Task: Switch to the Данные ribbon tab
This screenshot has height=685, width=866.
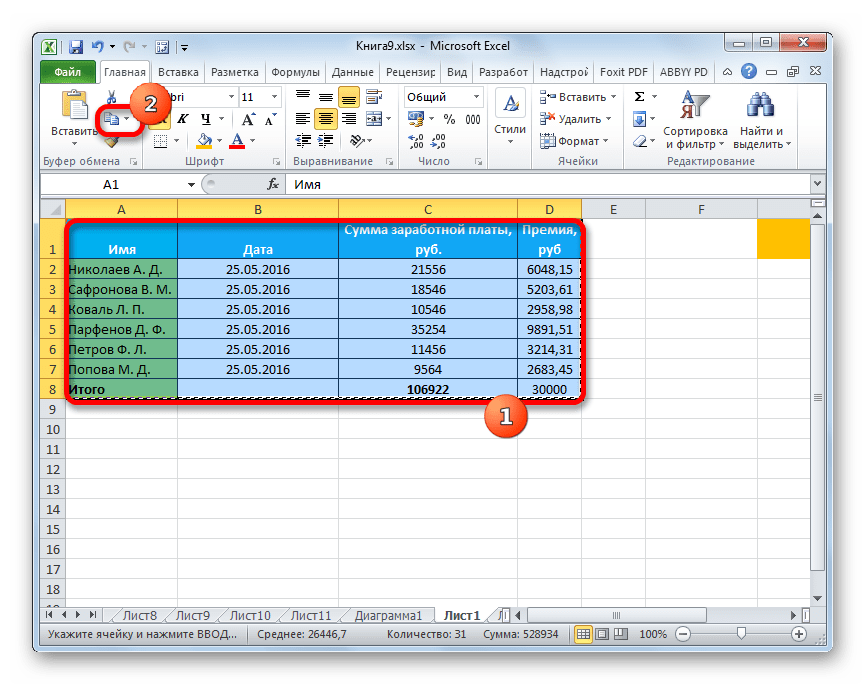Action: coord(352,72)
